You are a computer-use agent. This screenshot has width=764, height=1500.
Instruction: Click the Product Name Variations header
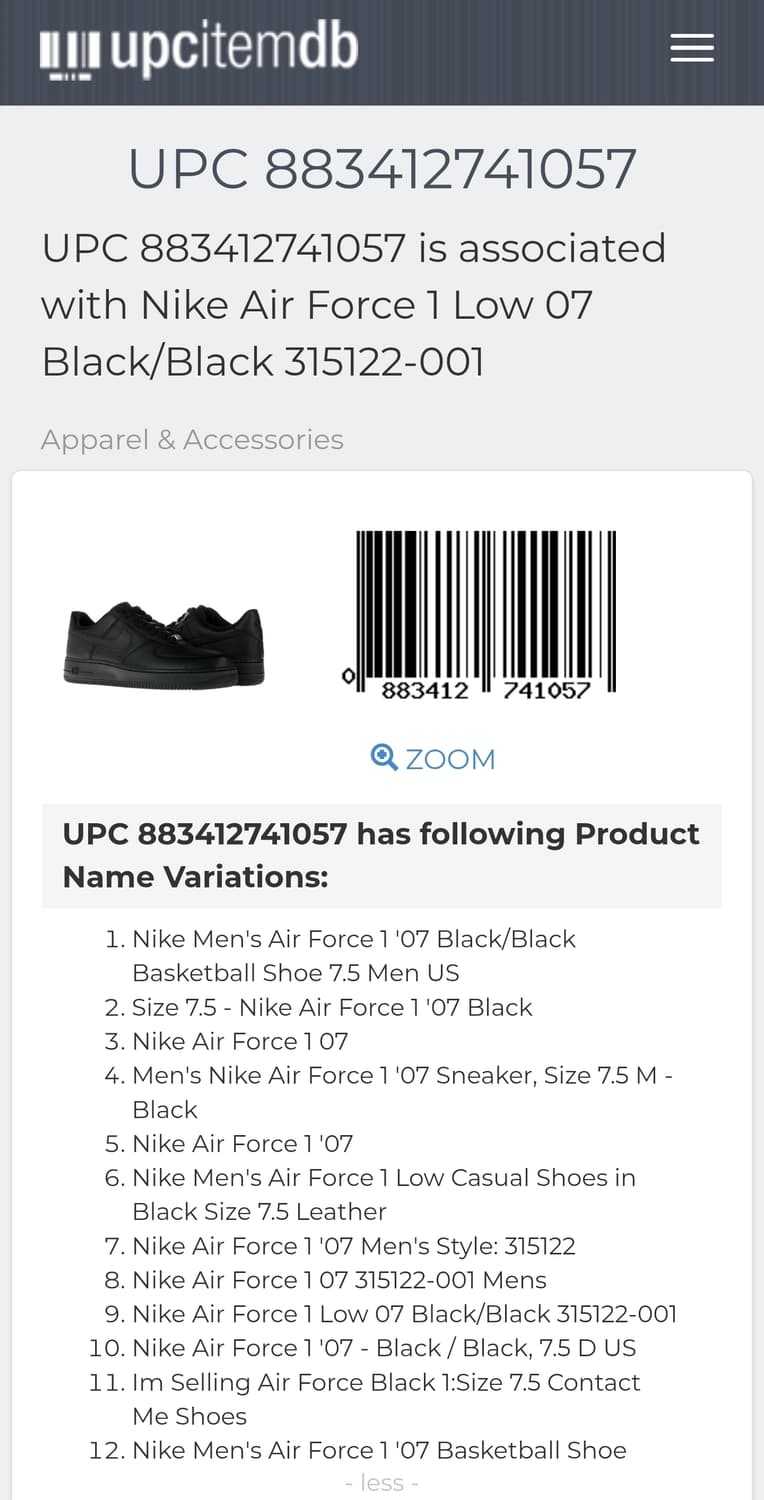[x=381, y=855]
